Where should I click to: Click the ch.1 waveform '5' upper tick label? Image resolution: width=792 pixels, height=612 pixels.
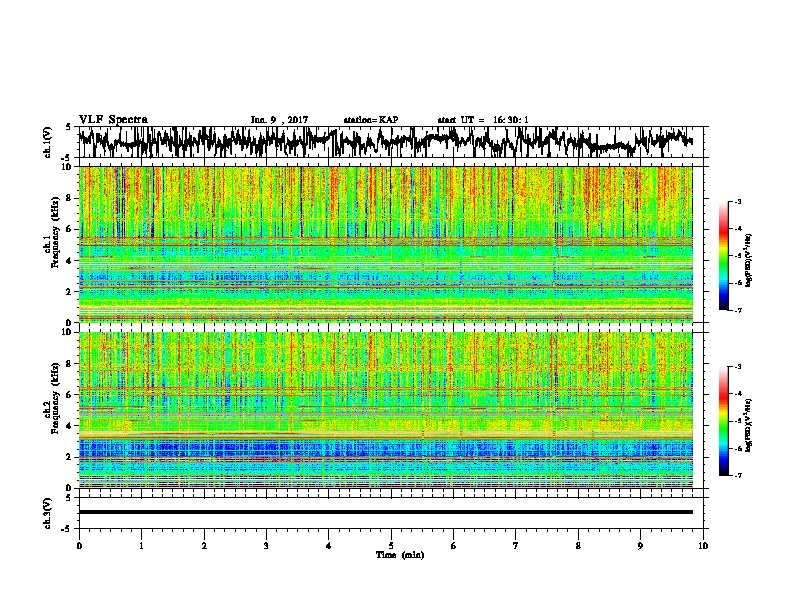(x=68, y=127)
